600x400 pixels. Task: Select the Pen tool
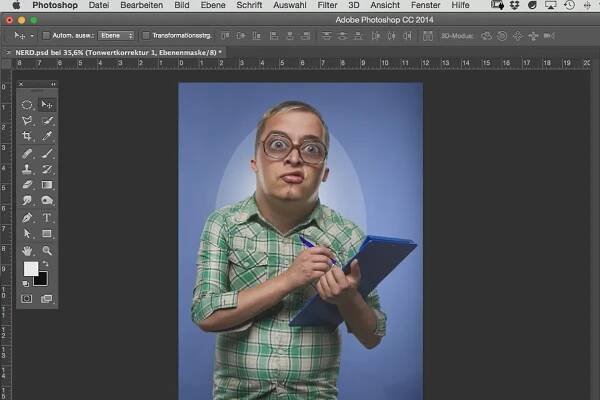[27, 217]
